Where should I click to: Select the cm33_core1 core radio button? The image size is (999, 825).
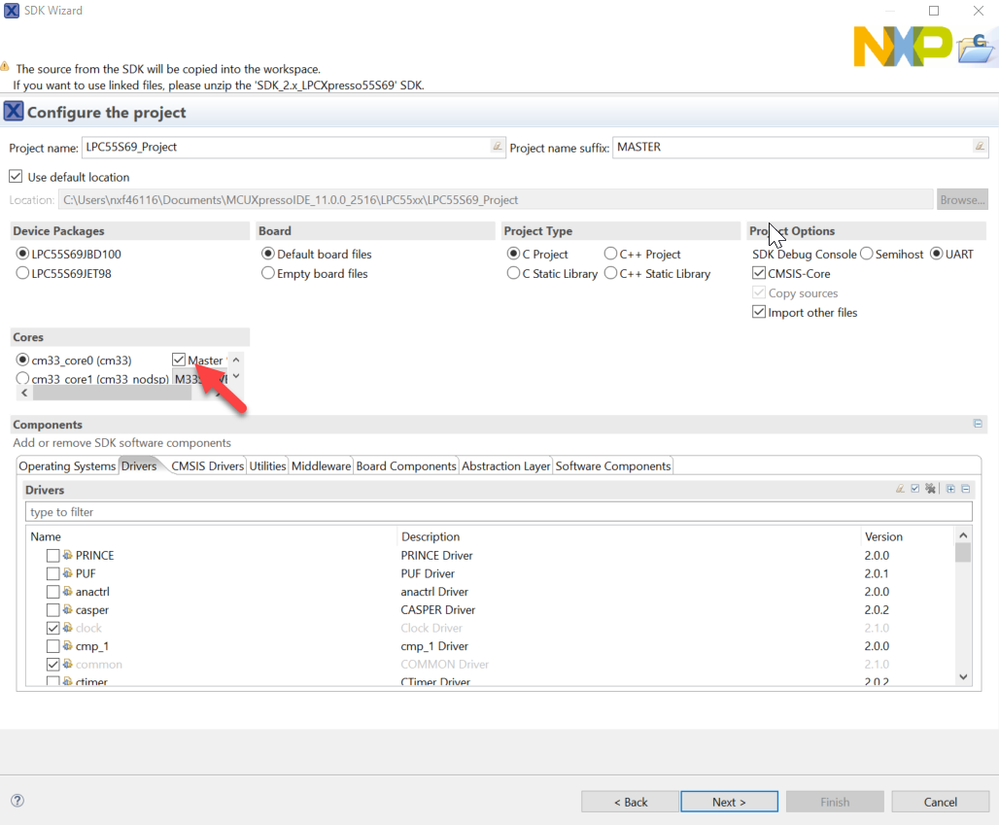[22, 378]
